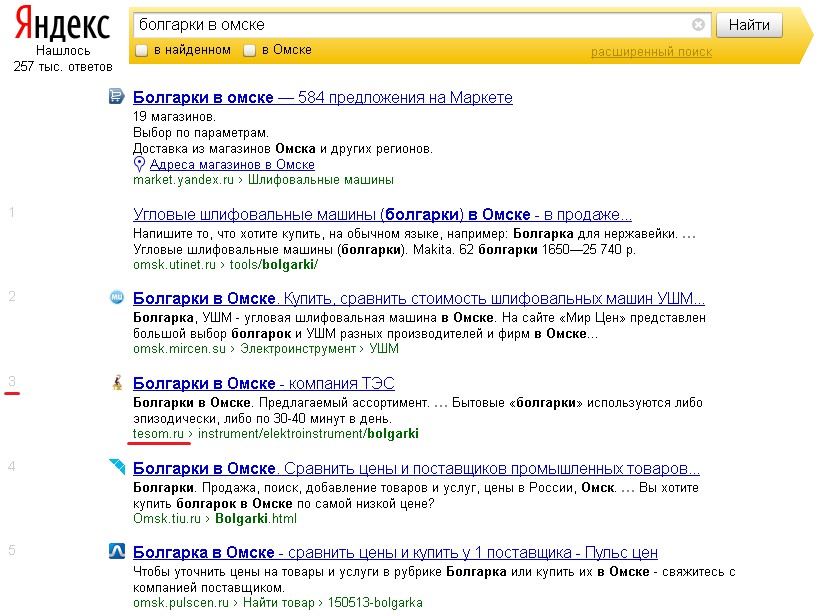816x616 pixels.
Task: Open the omsk.utinet.ru angle grinders result
Action: click(382, 215)
